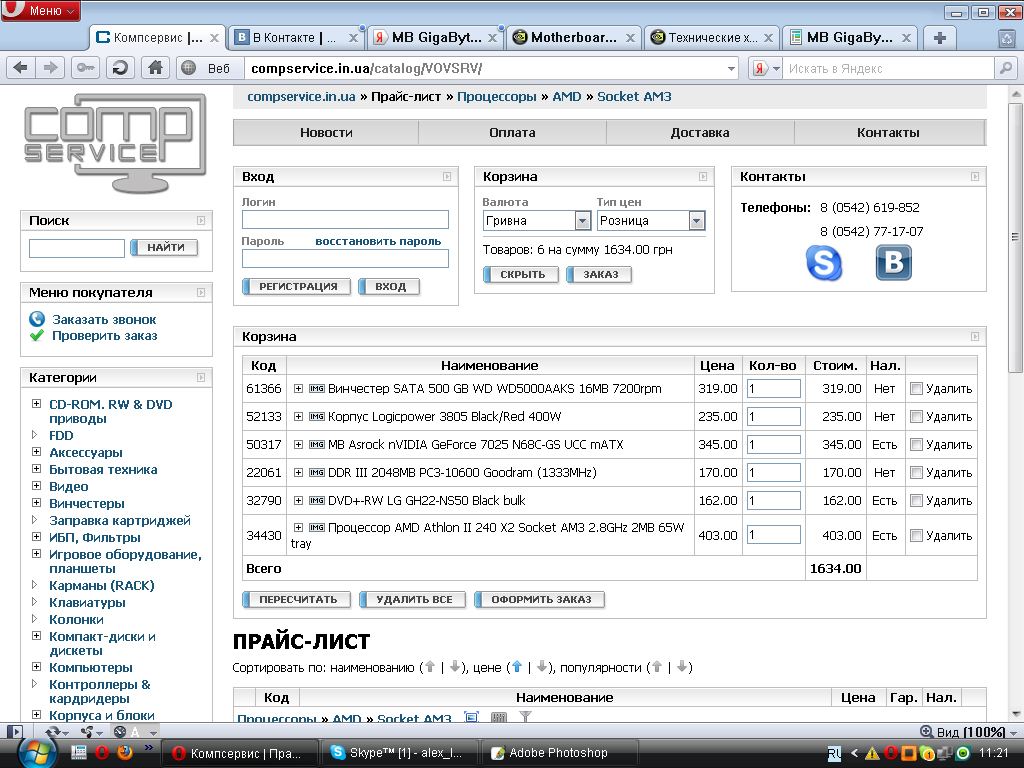
Task: Click the page vertical scrollbar thumb
Action: pyautogui.click(x=1015, y=237)
